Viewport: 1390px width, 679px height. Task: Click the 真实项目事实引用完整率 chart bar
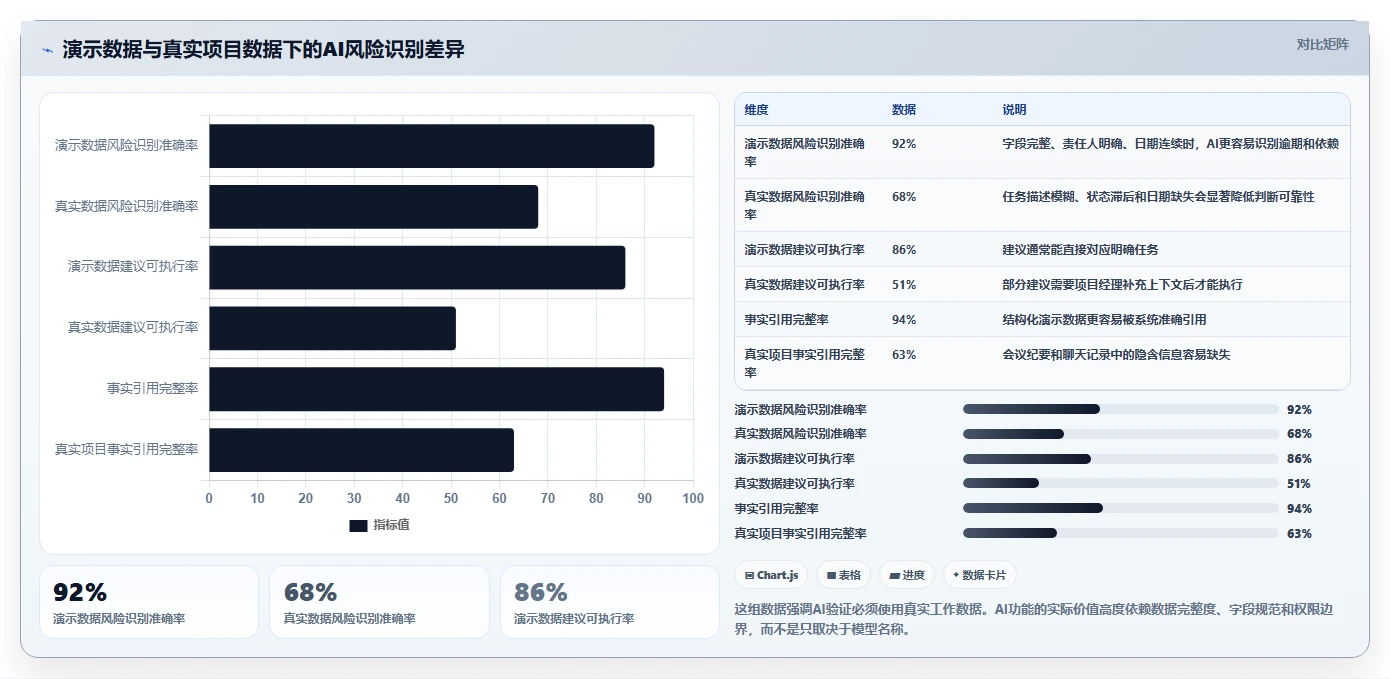(361, 450)
